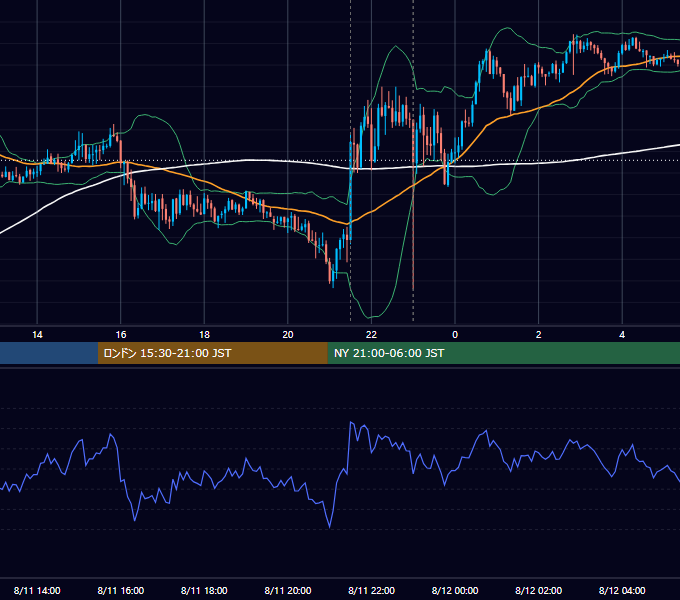
Task: Click the 4 hour label on the price chart axis
Action: (622, 335)
